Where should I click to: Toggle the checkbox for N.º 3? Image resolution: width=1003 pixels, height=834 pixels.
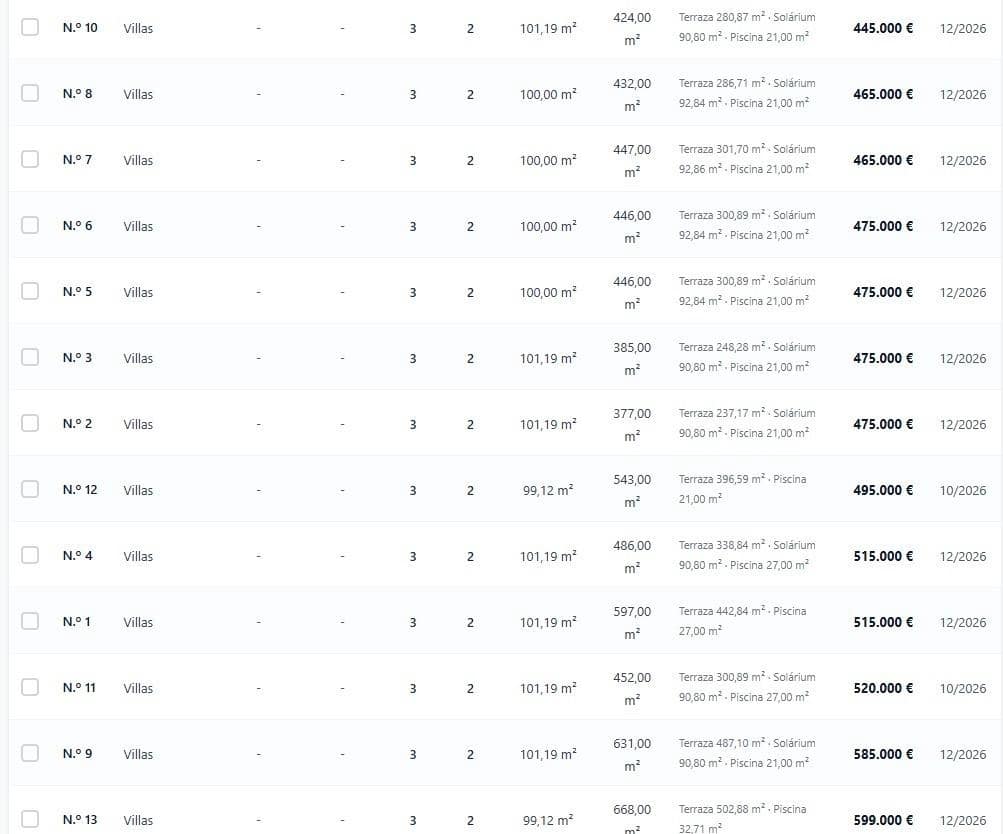coord(30,357)
